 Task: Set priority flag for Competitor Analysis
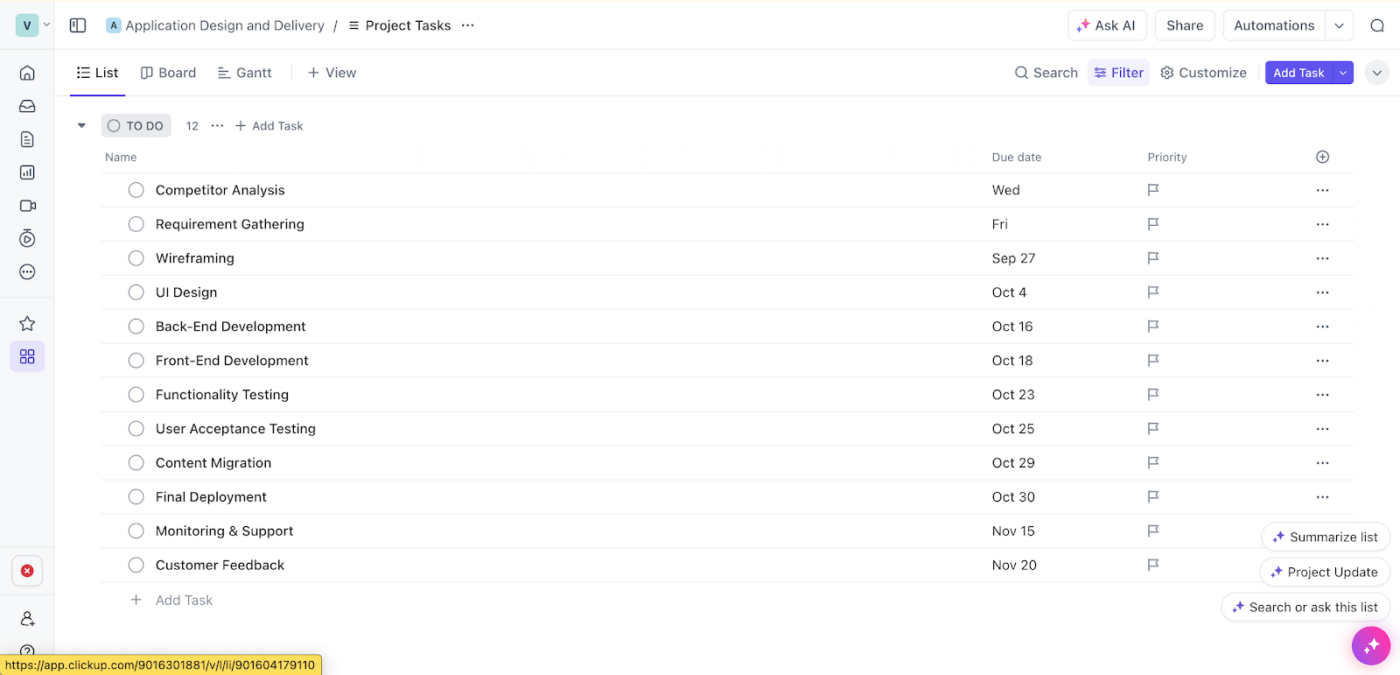[1153, 190]
